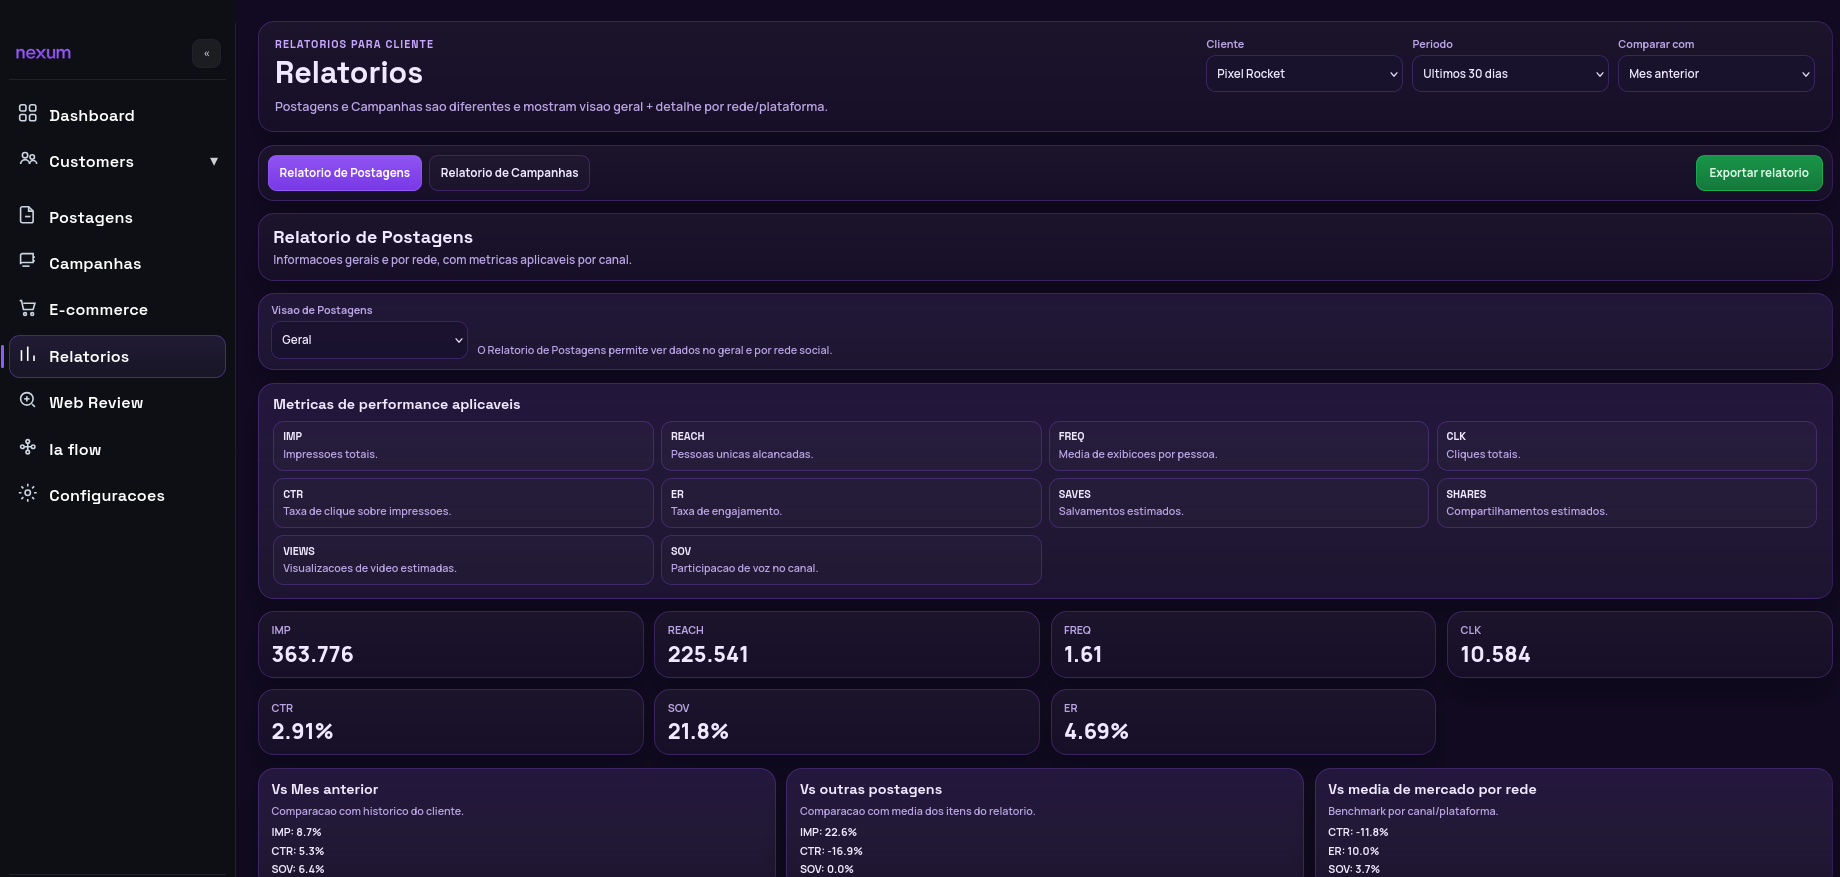This screenshot has height=877, width=1840.
Task: Click the Configuracoes gear icon
Action: tap(28, 494)
